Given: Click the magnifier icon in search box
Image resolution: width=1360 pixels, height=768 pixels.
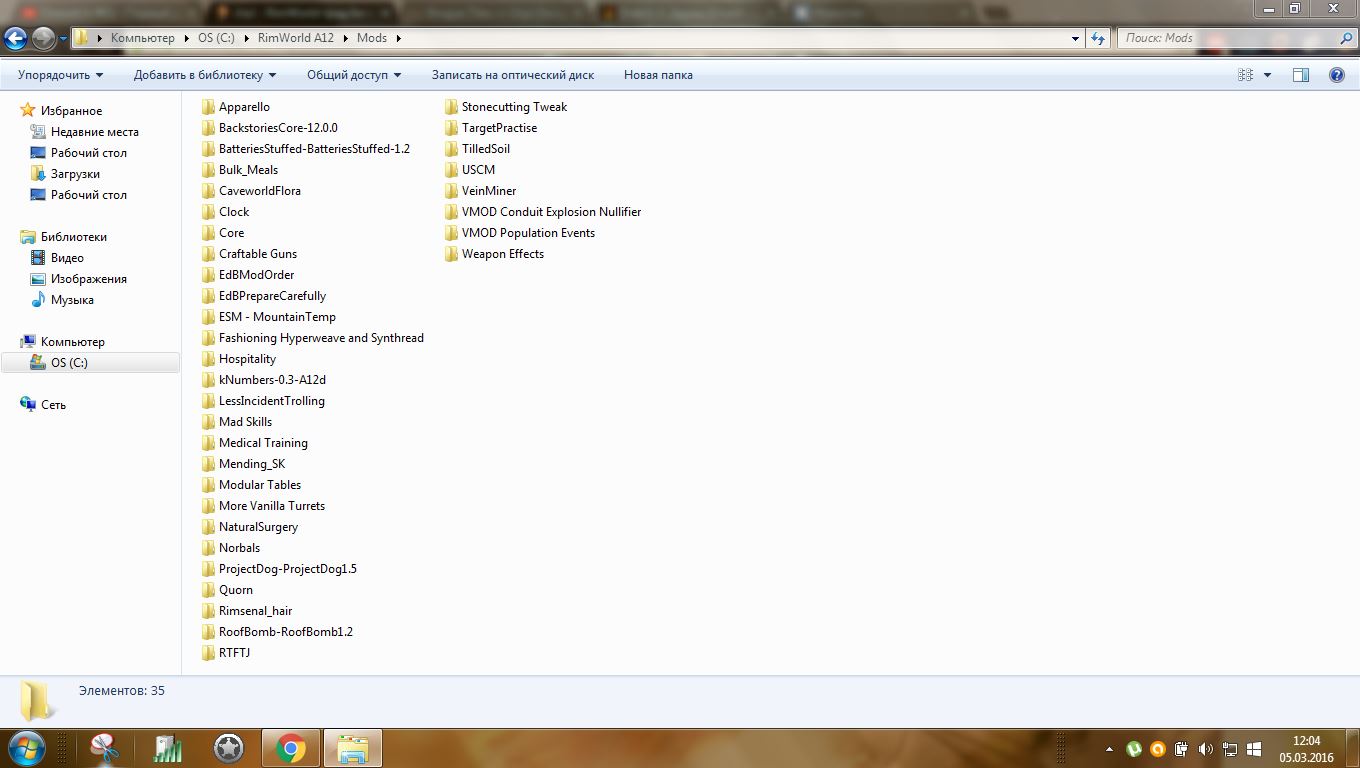Looking at the screenshot, I should pyautogui.click(x=1346, y=38).
